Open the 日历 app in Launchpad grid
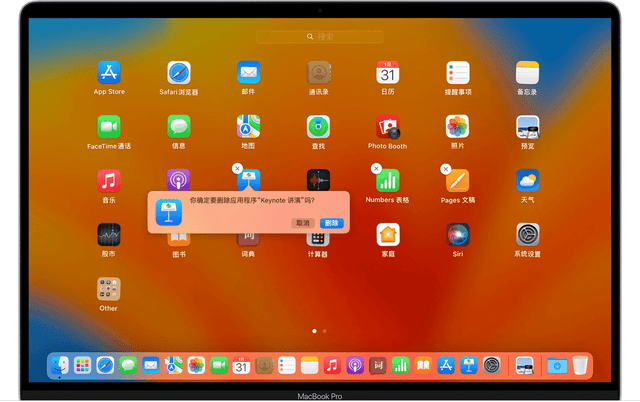 388,73
